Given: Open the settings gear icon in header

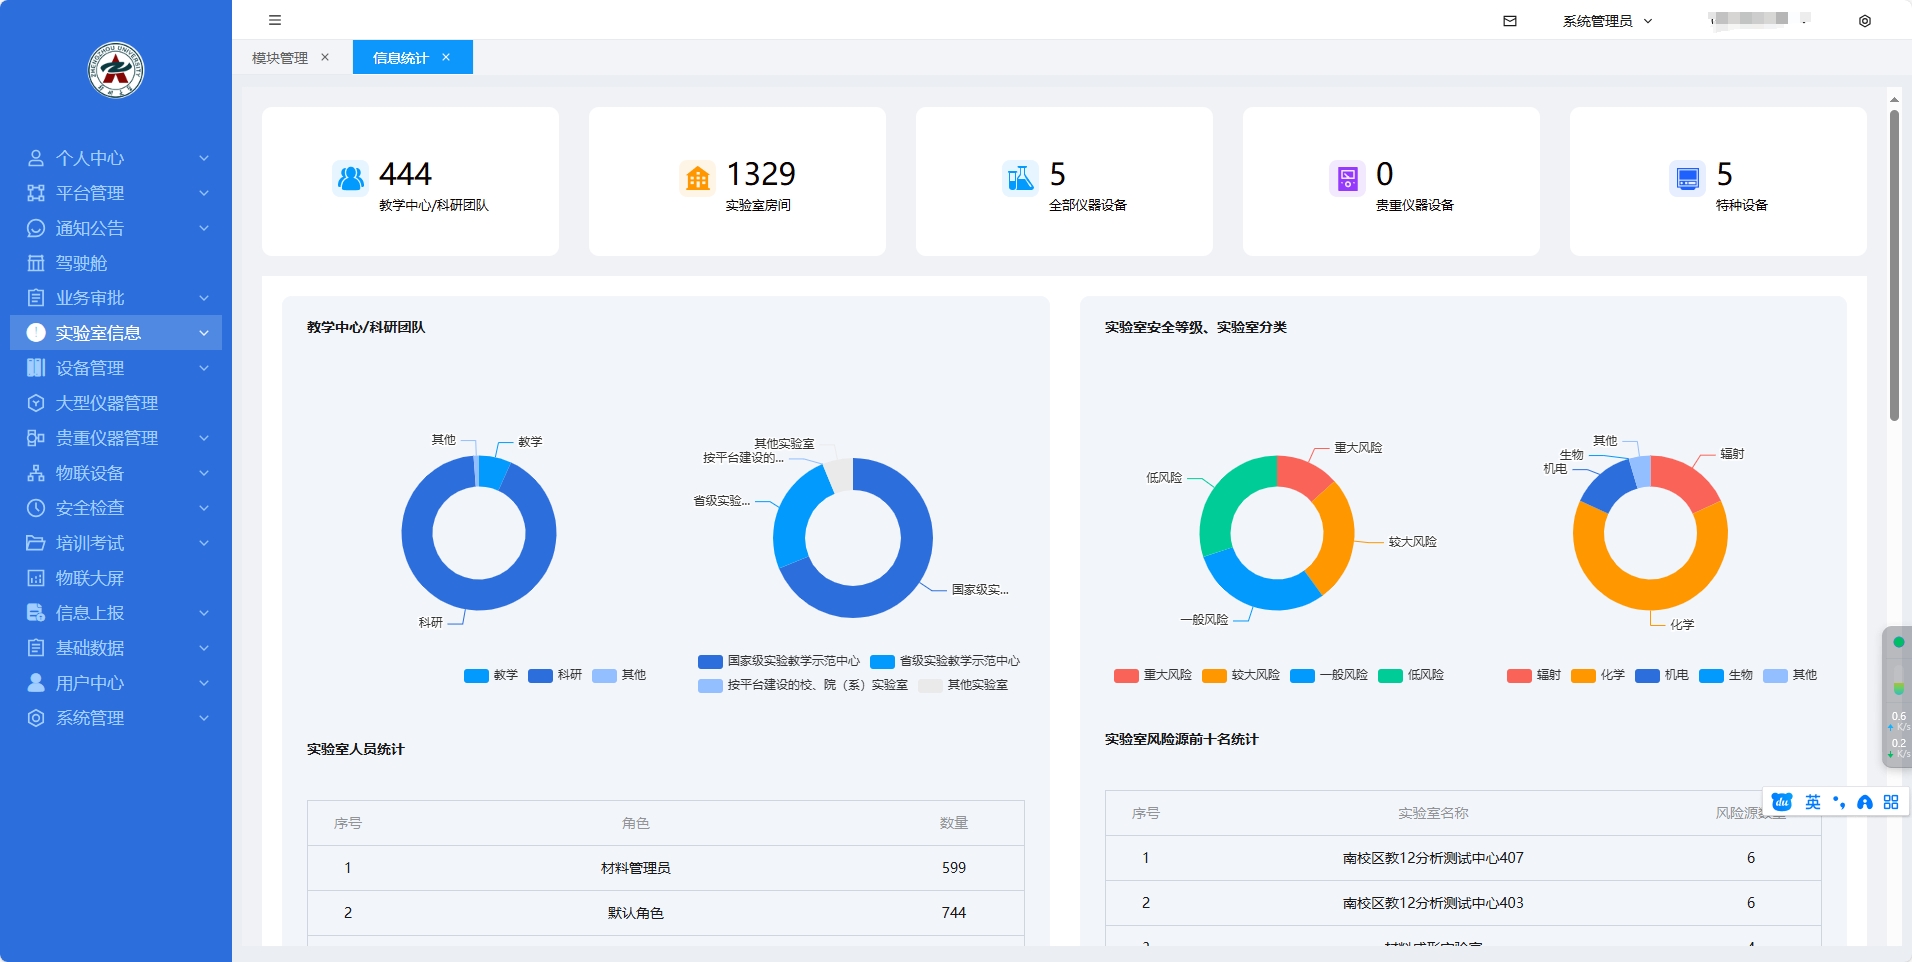Looking at the screenshot, I should [x=1865, y=21].
